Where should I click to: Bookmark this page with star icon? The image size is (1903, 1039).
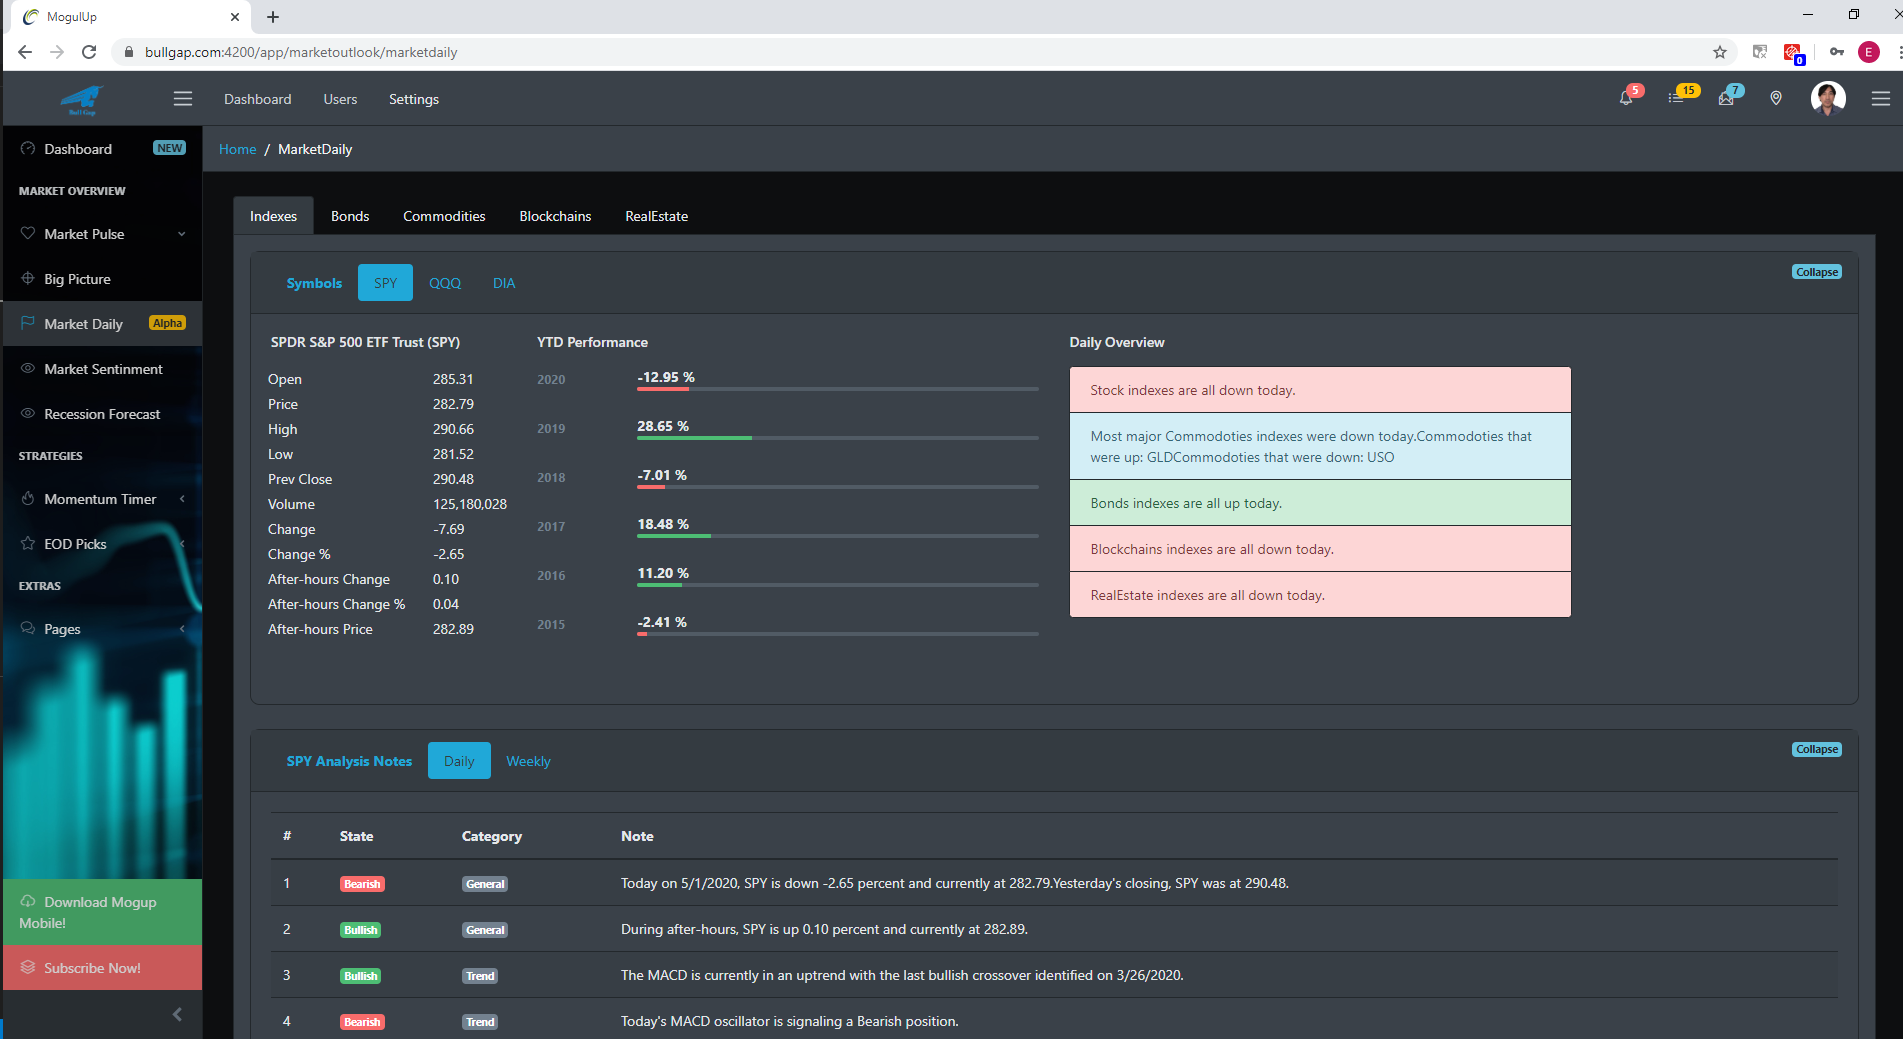pyautogui.click(x=1720, y=52)
